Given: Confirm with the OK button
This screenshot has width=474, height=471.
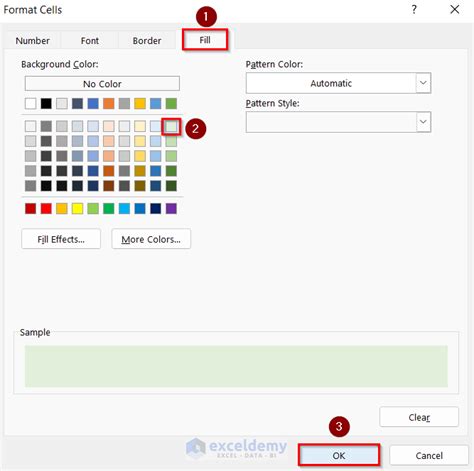Looking at the screenshot, I should pyautogui.click(x=339, y=455).
